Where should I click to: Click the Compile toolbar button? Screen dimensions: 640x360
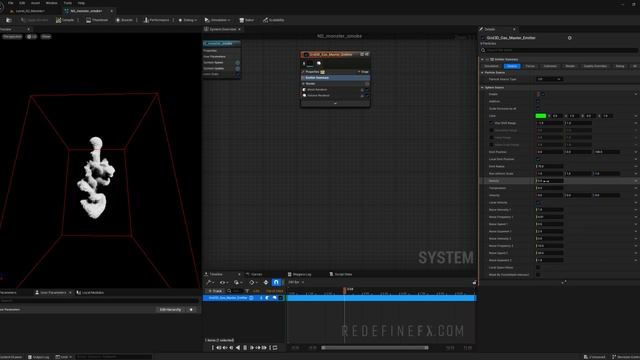[x=65, y=20]
